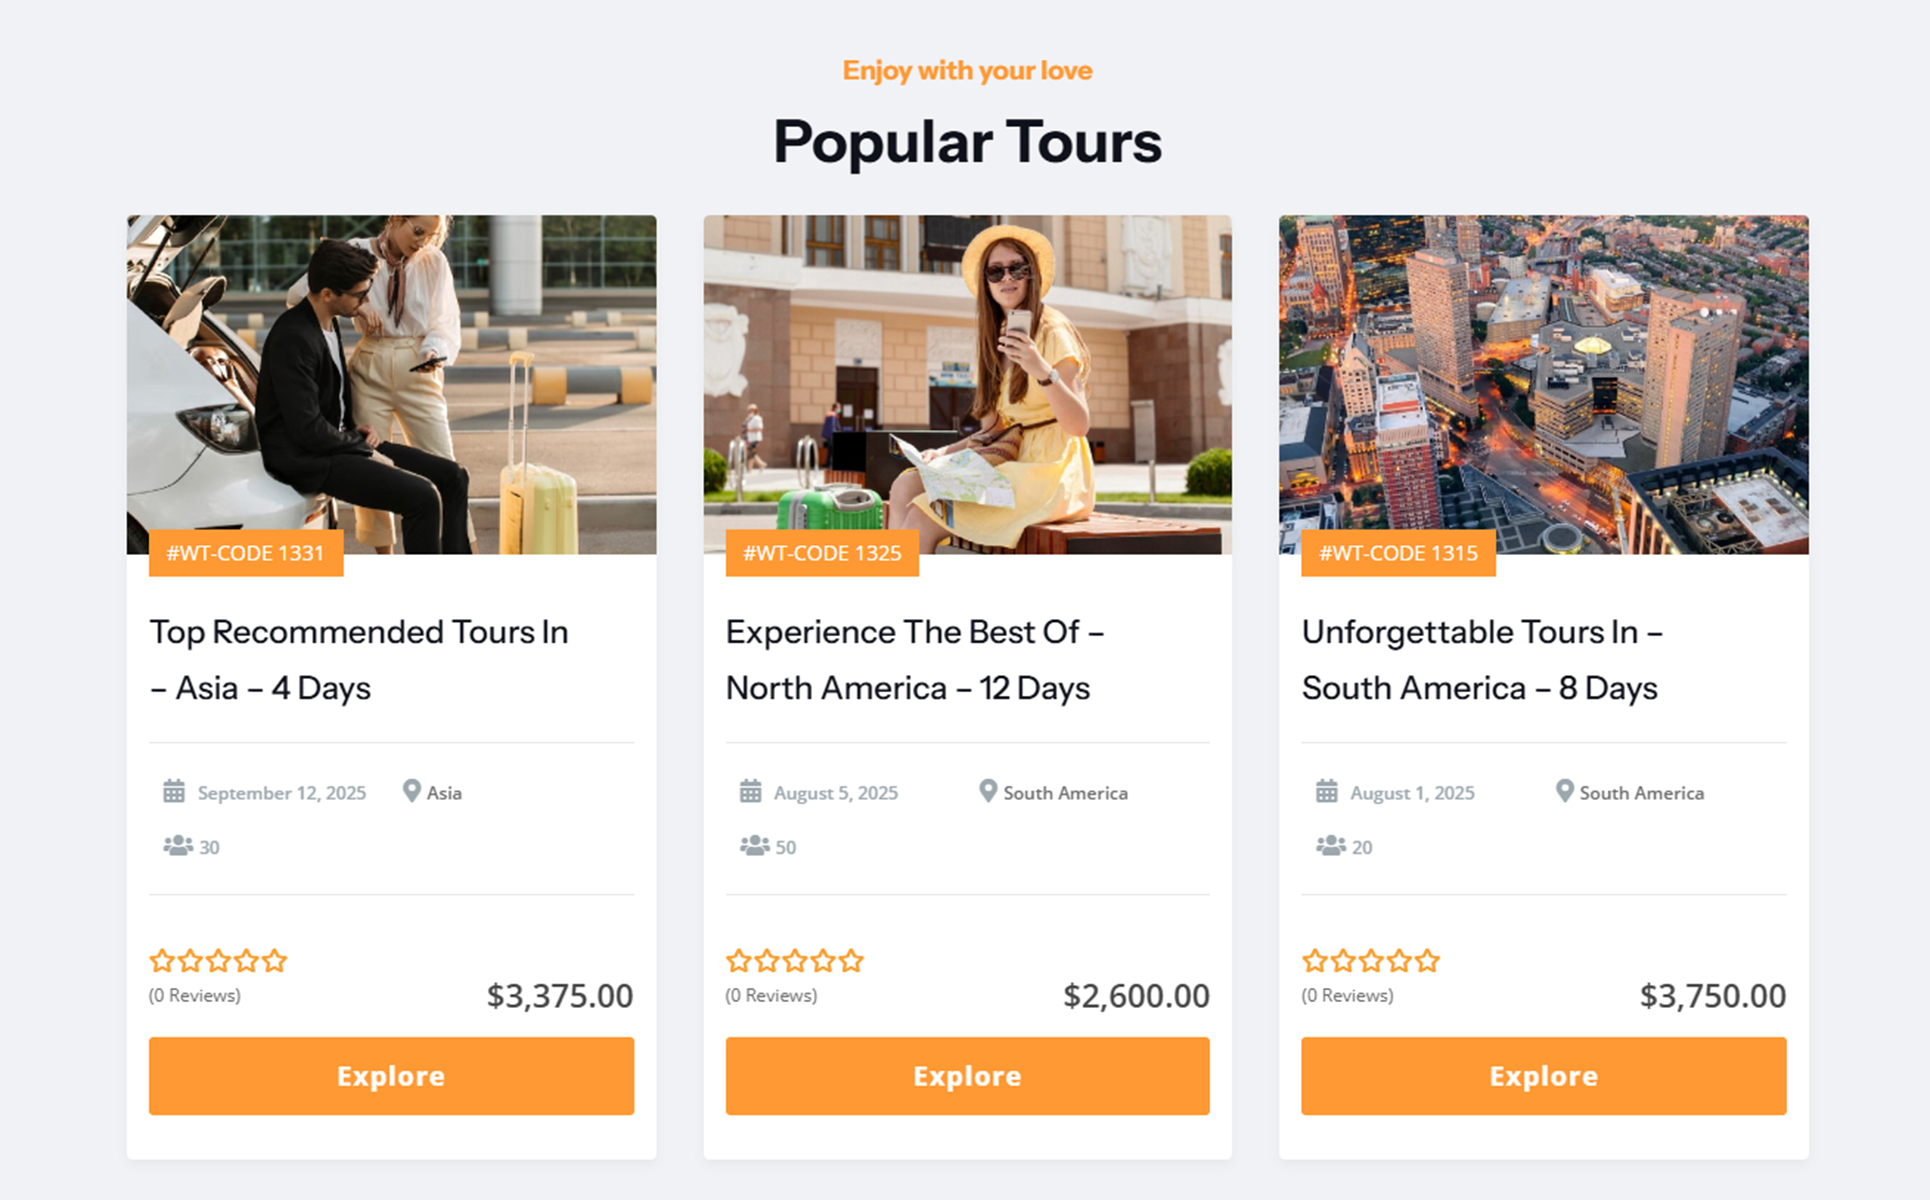
Task: Select the #WT-CODE 1315 badge
Action: point(1398,553)
